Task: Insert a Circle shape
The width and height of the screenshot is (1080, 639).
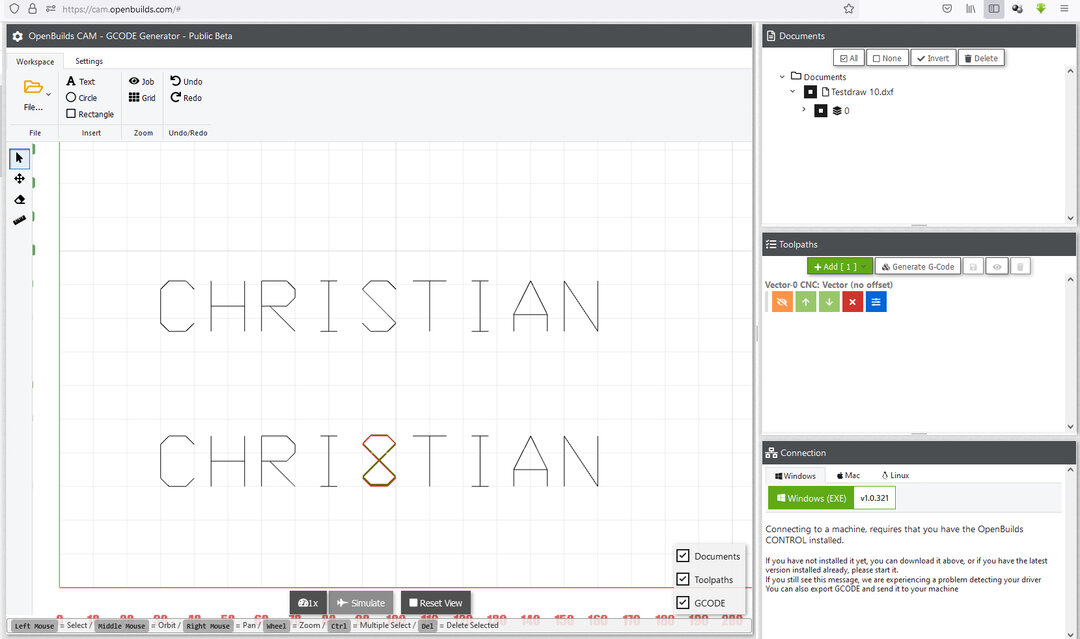Action: click(x=81, y=98)
